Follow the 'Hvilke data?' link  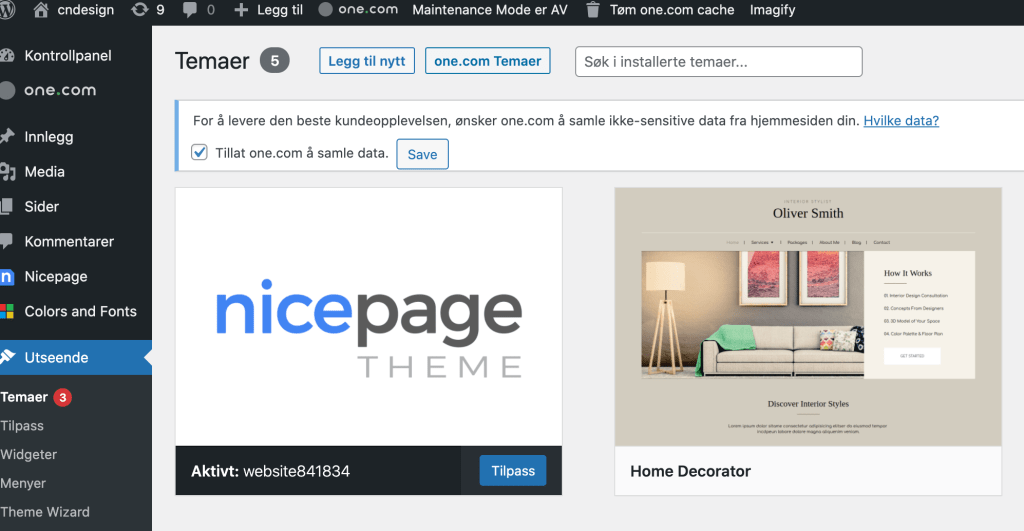(x=901, y=121)
